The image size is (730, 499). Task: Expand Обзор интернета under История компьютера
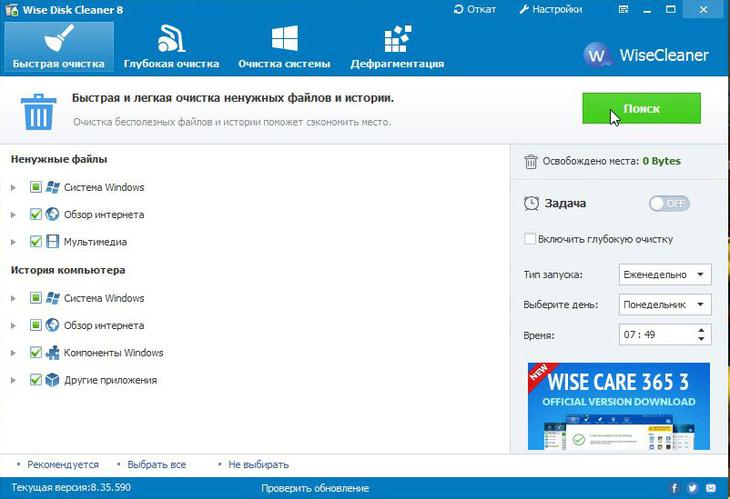point(14,325)
